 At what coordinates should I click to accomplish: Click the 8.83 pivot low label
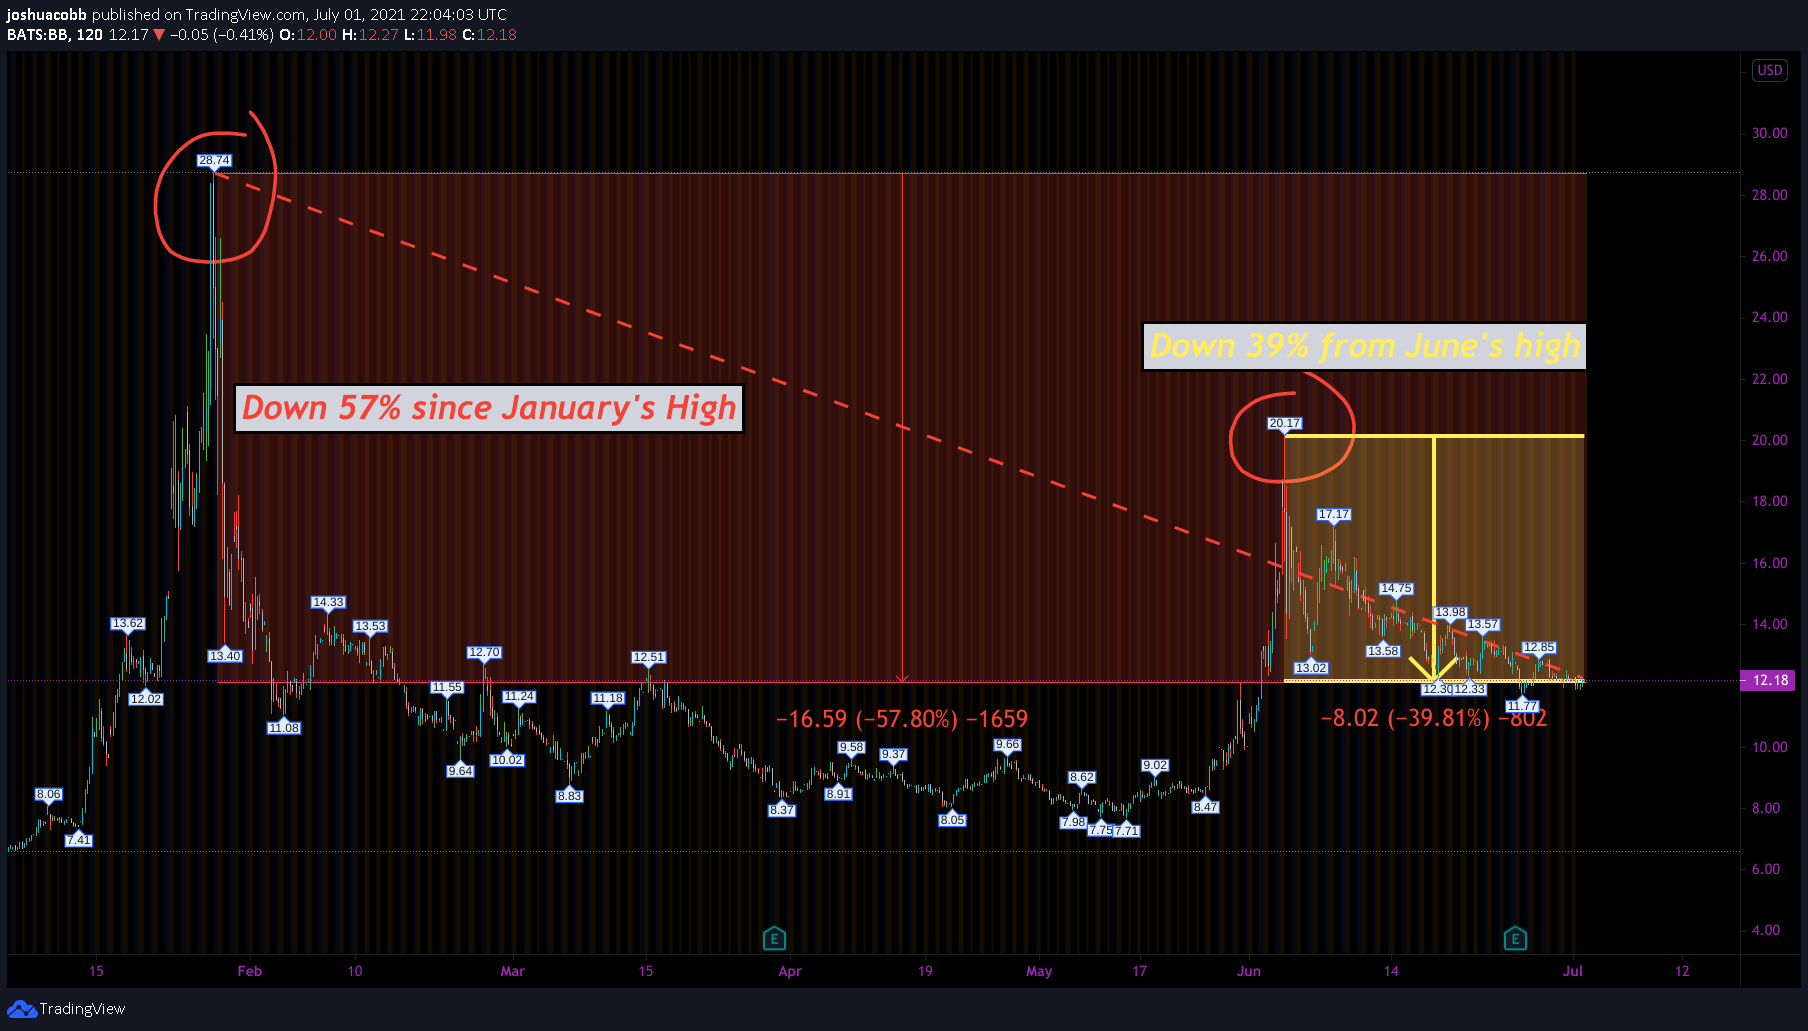tap(569, 796)
